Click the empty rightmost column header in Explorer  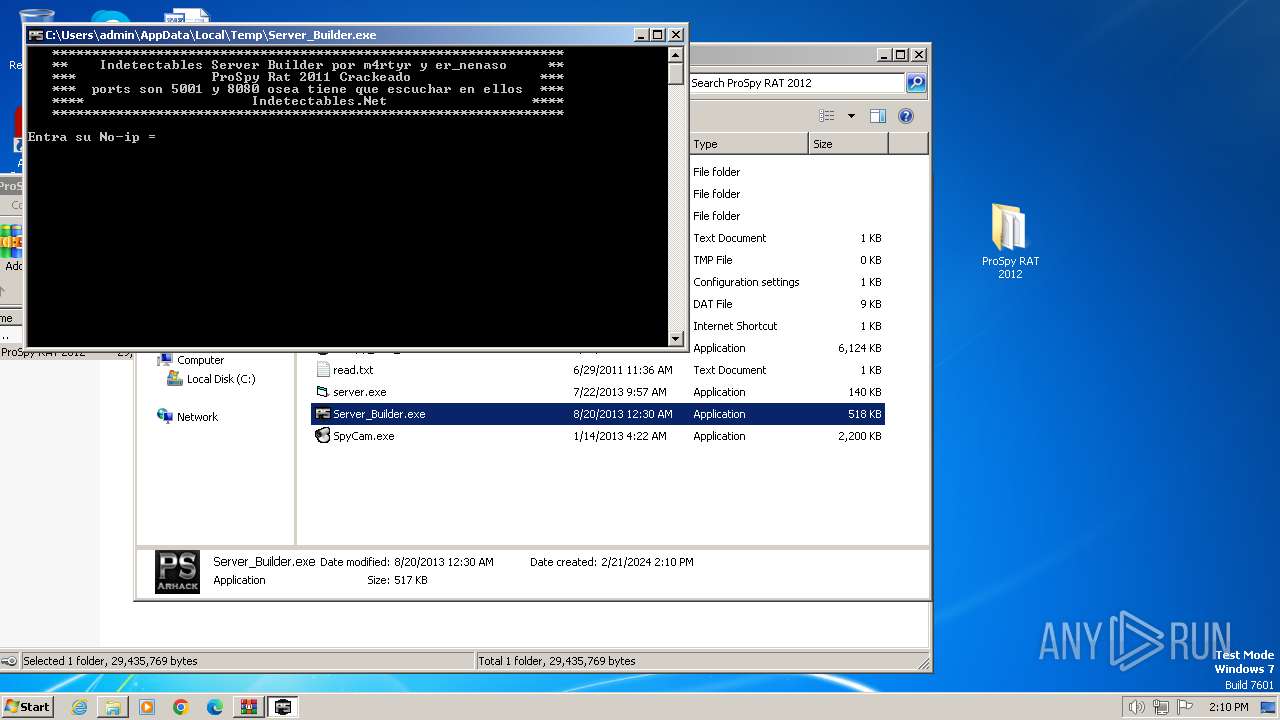(x=908, y=144)
